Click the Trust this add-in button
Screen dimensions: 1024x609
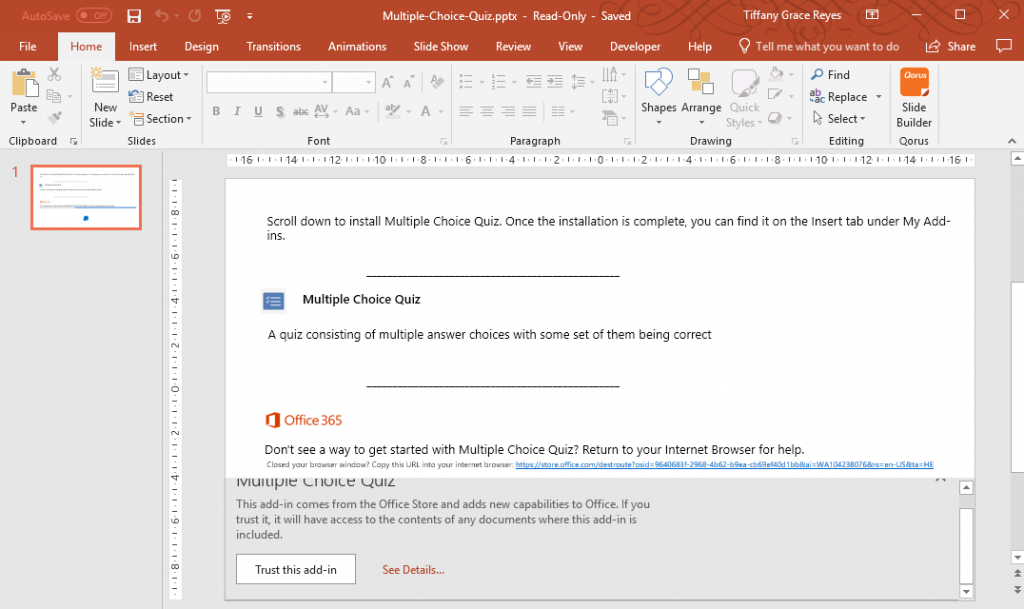point(295,569)
